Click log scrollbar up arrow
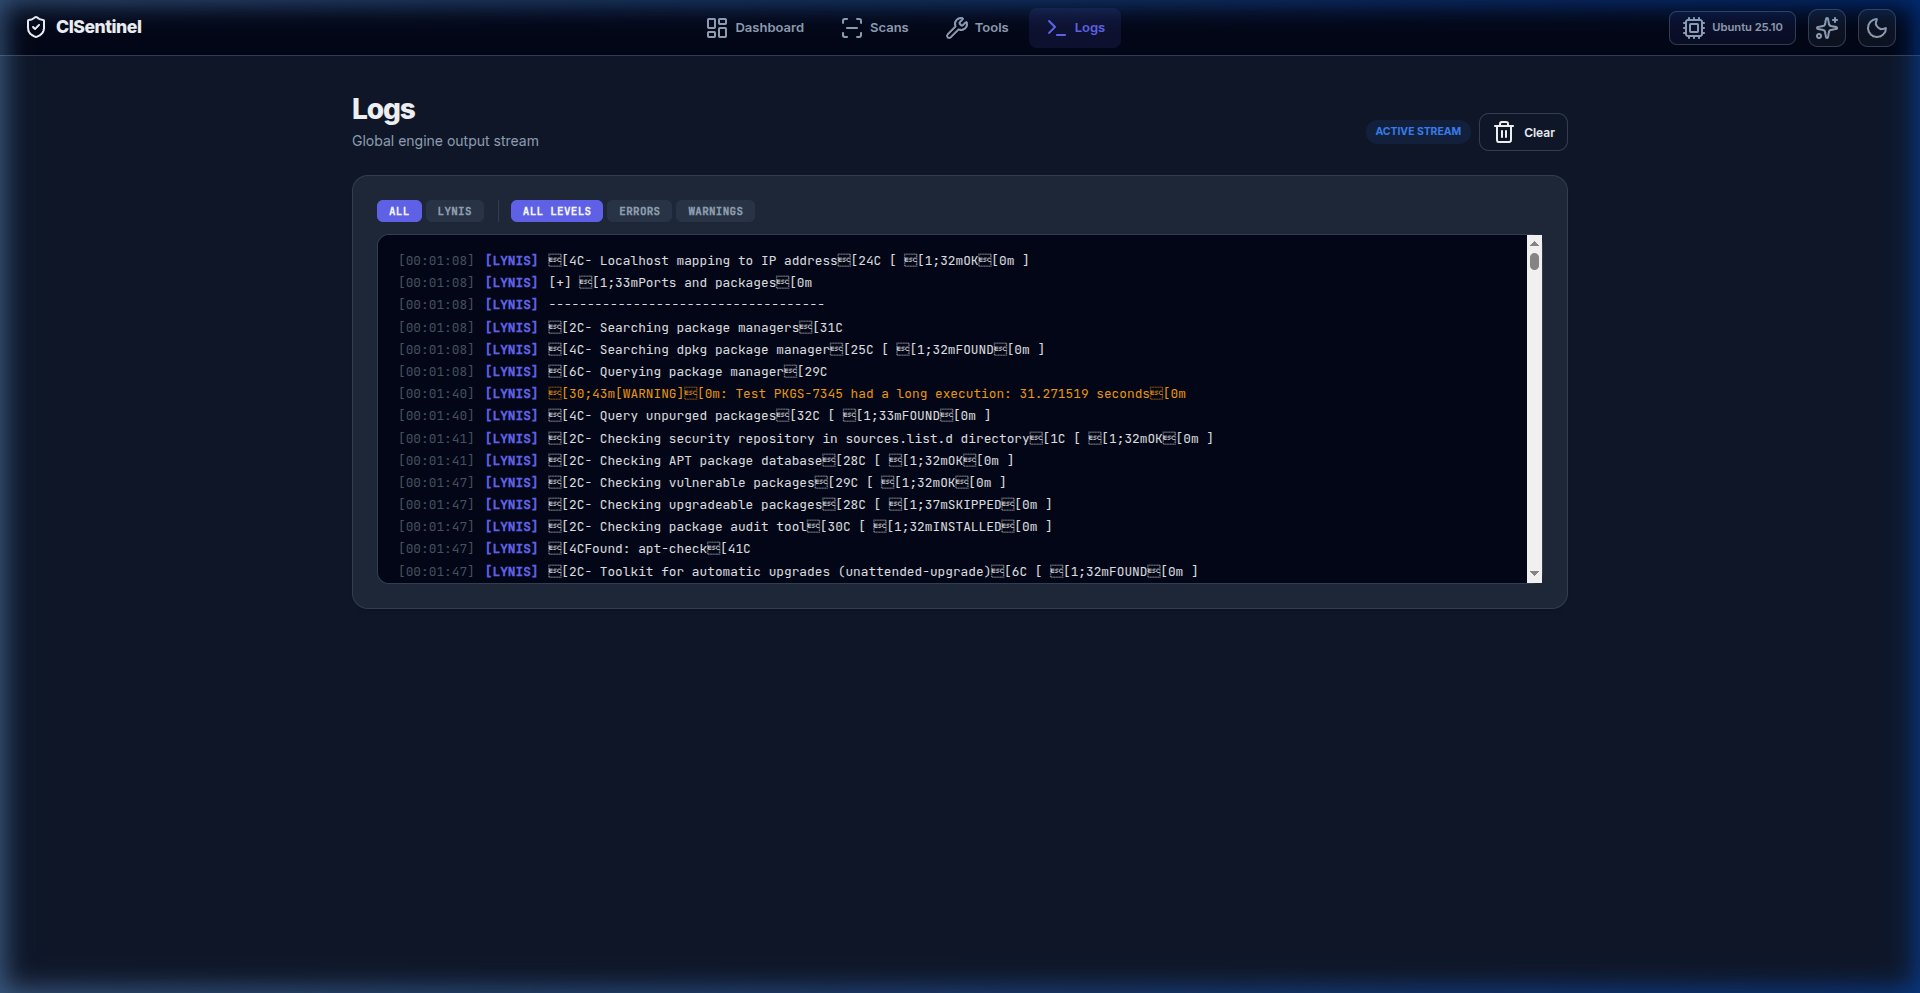 [x=1534, y=243]
